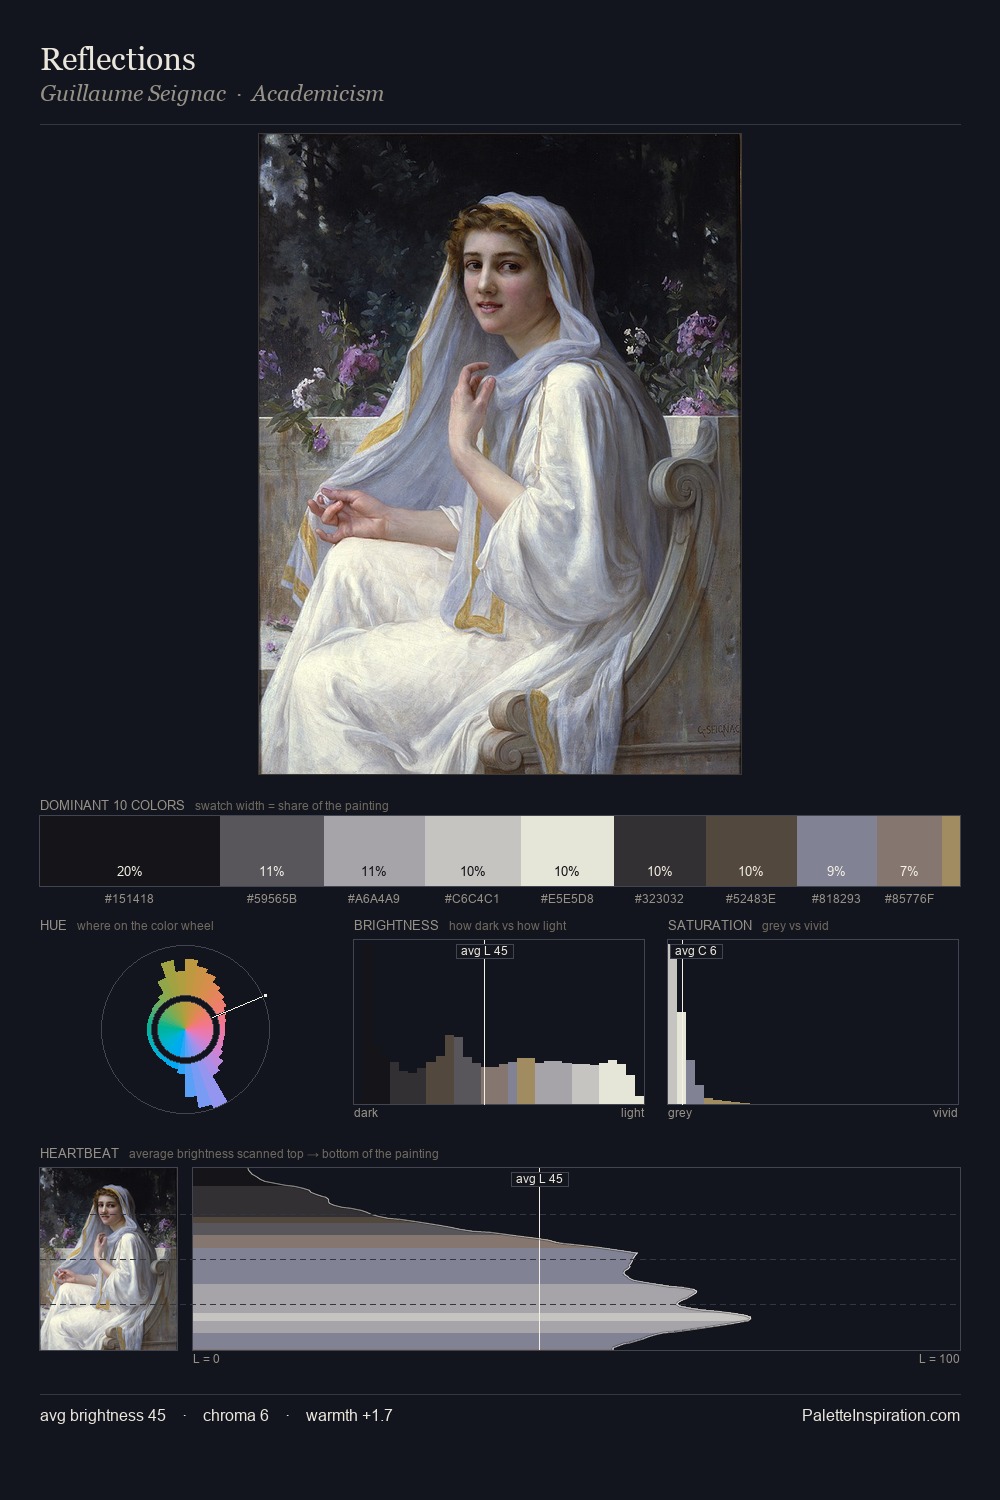Click the 'avg brightness 45' footer stat

(103, 1415)
